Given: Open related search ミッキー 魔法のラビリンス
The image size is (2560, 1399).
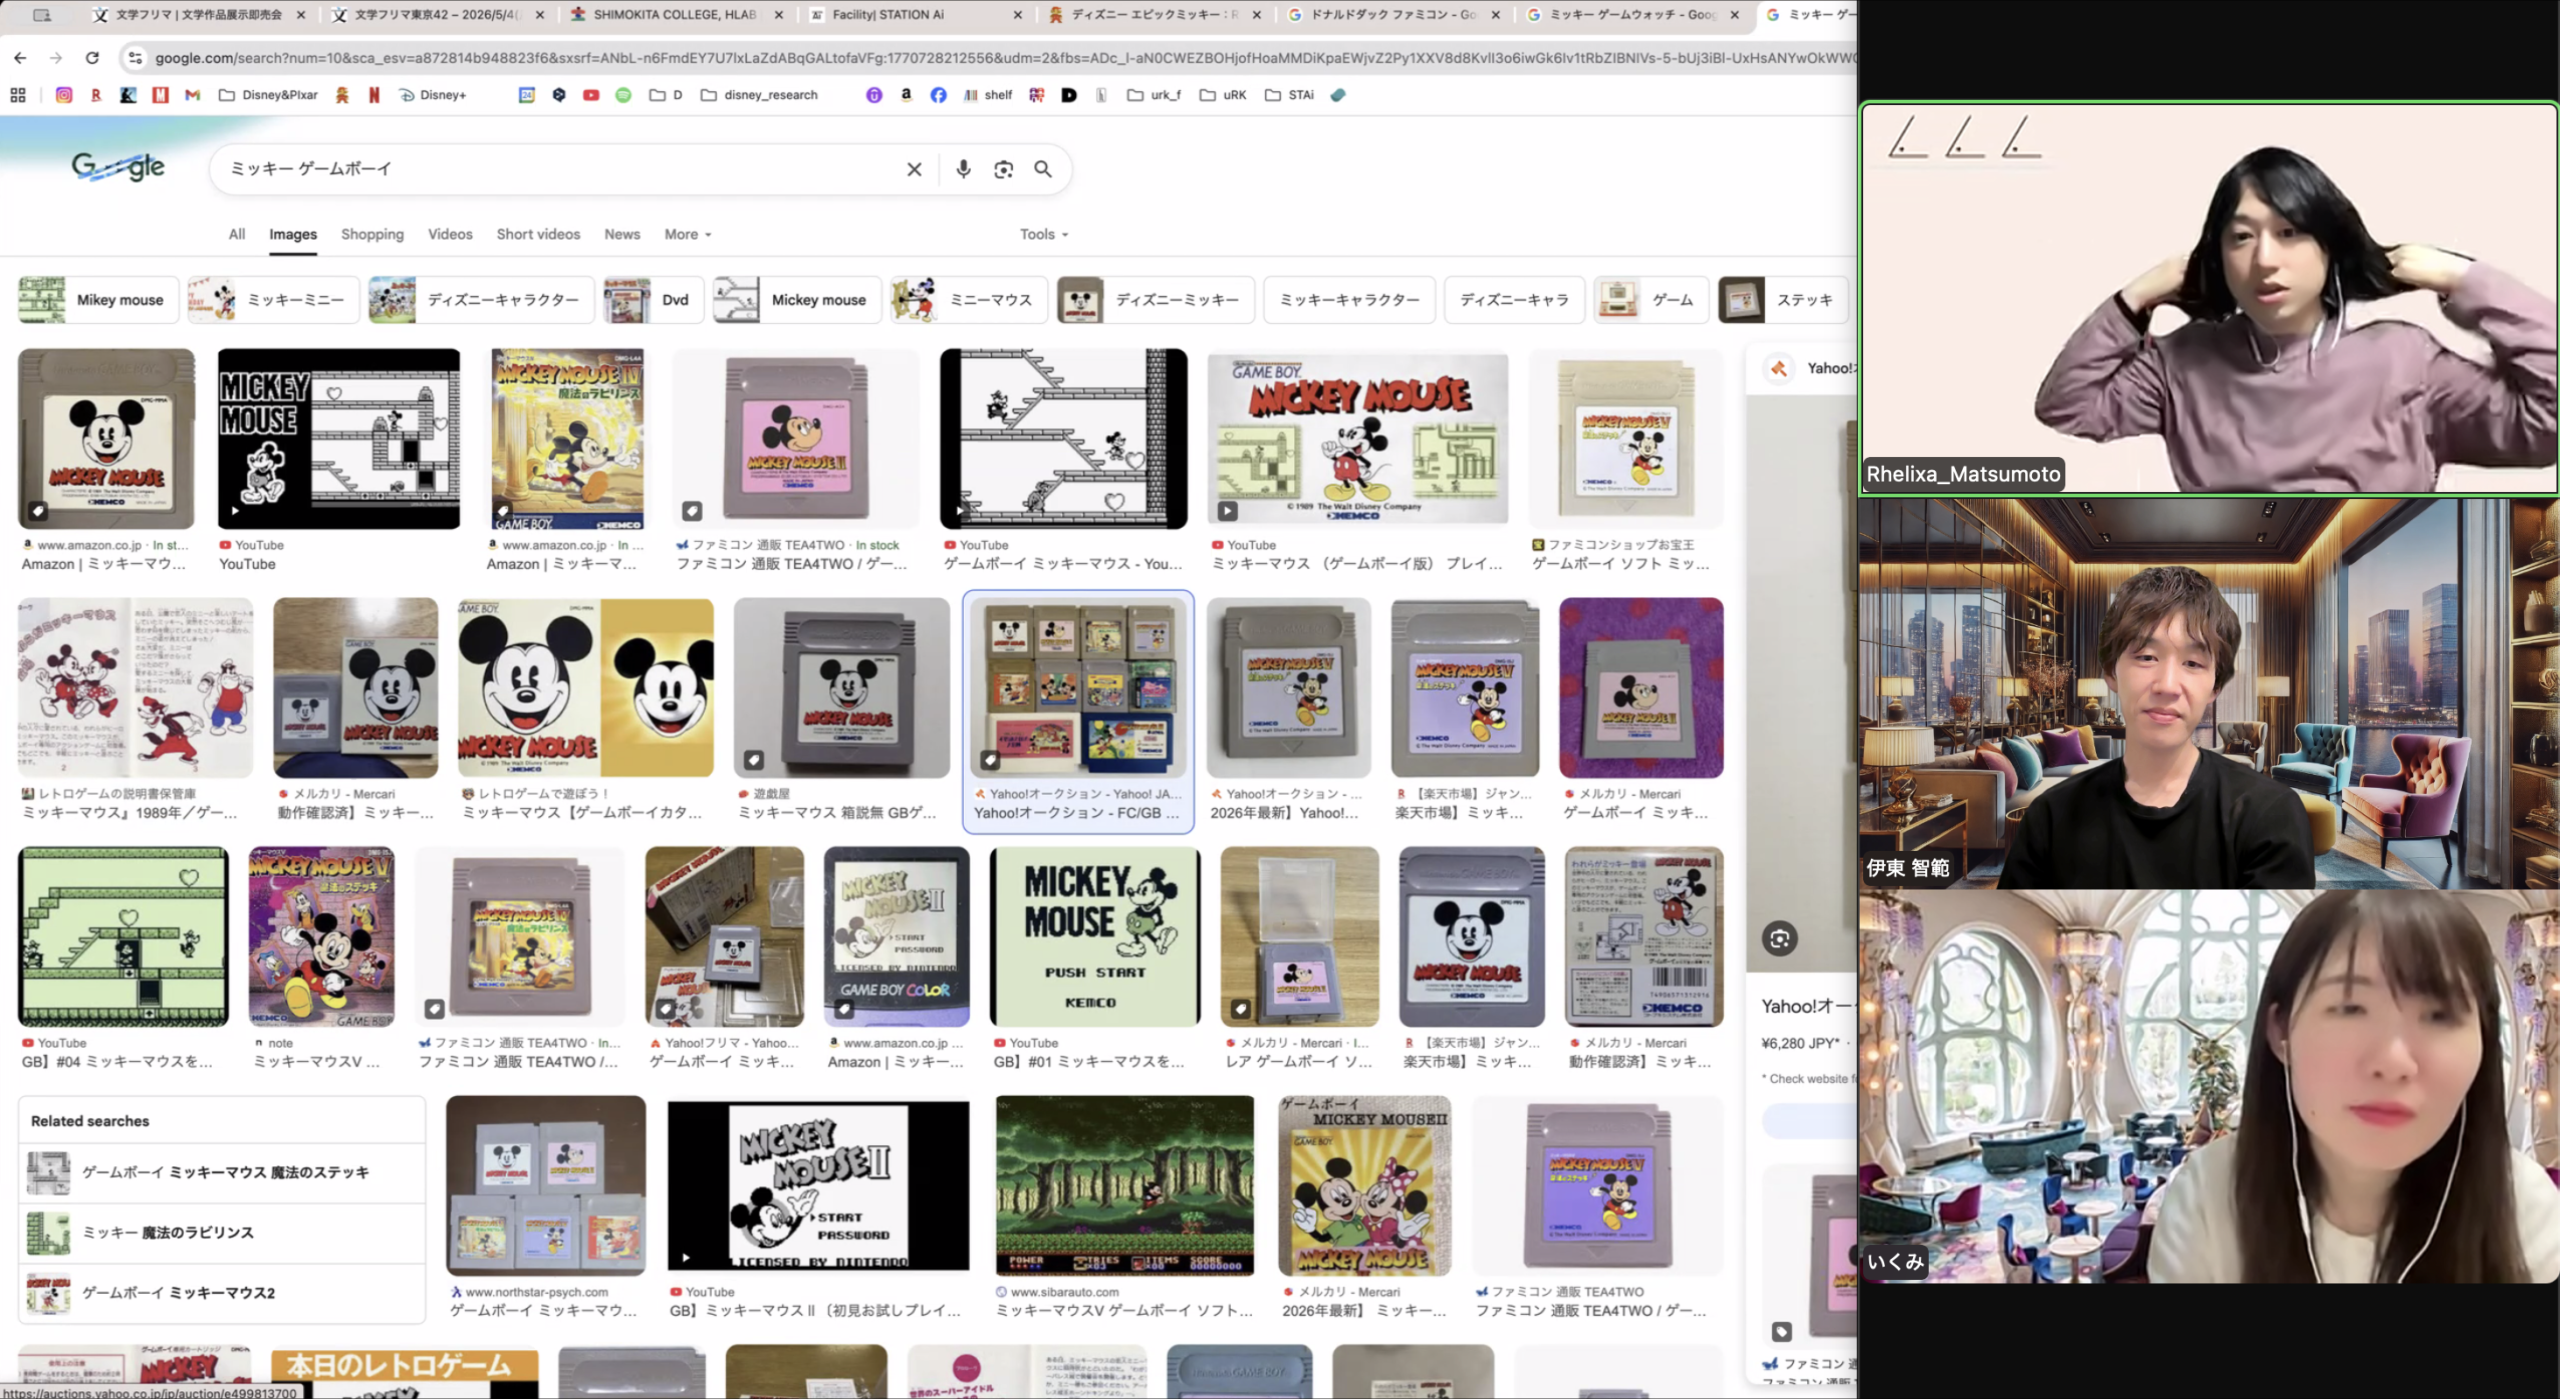Looking at the screenshot, I should (222, 1233).
